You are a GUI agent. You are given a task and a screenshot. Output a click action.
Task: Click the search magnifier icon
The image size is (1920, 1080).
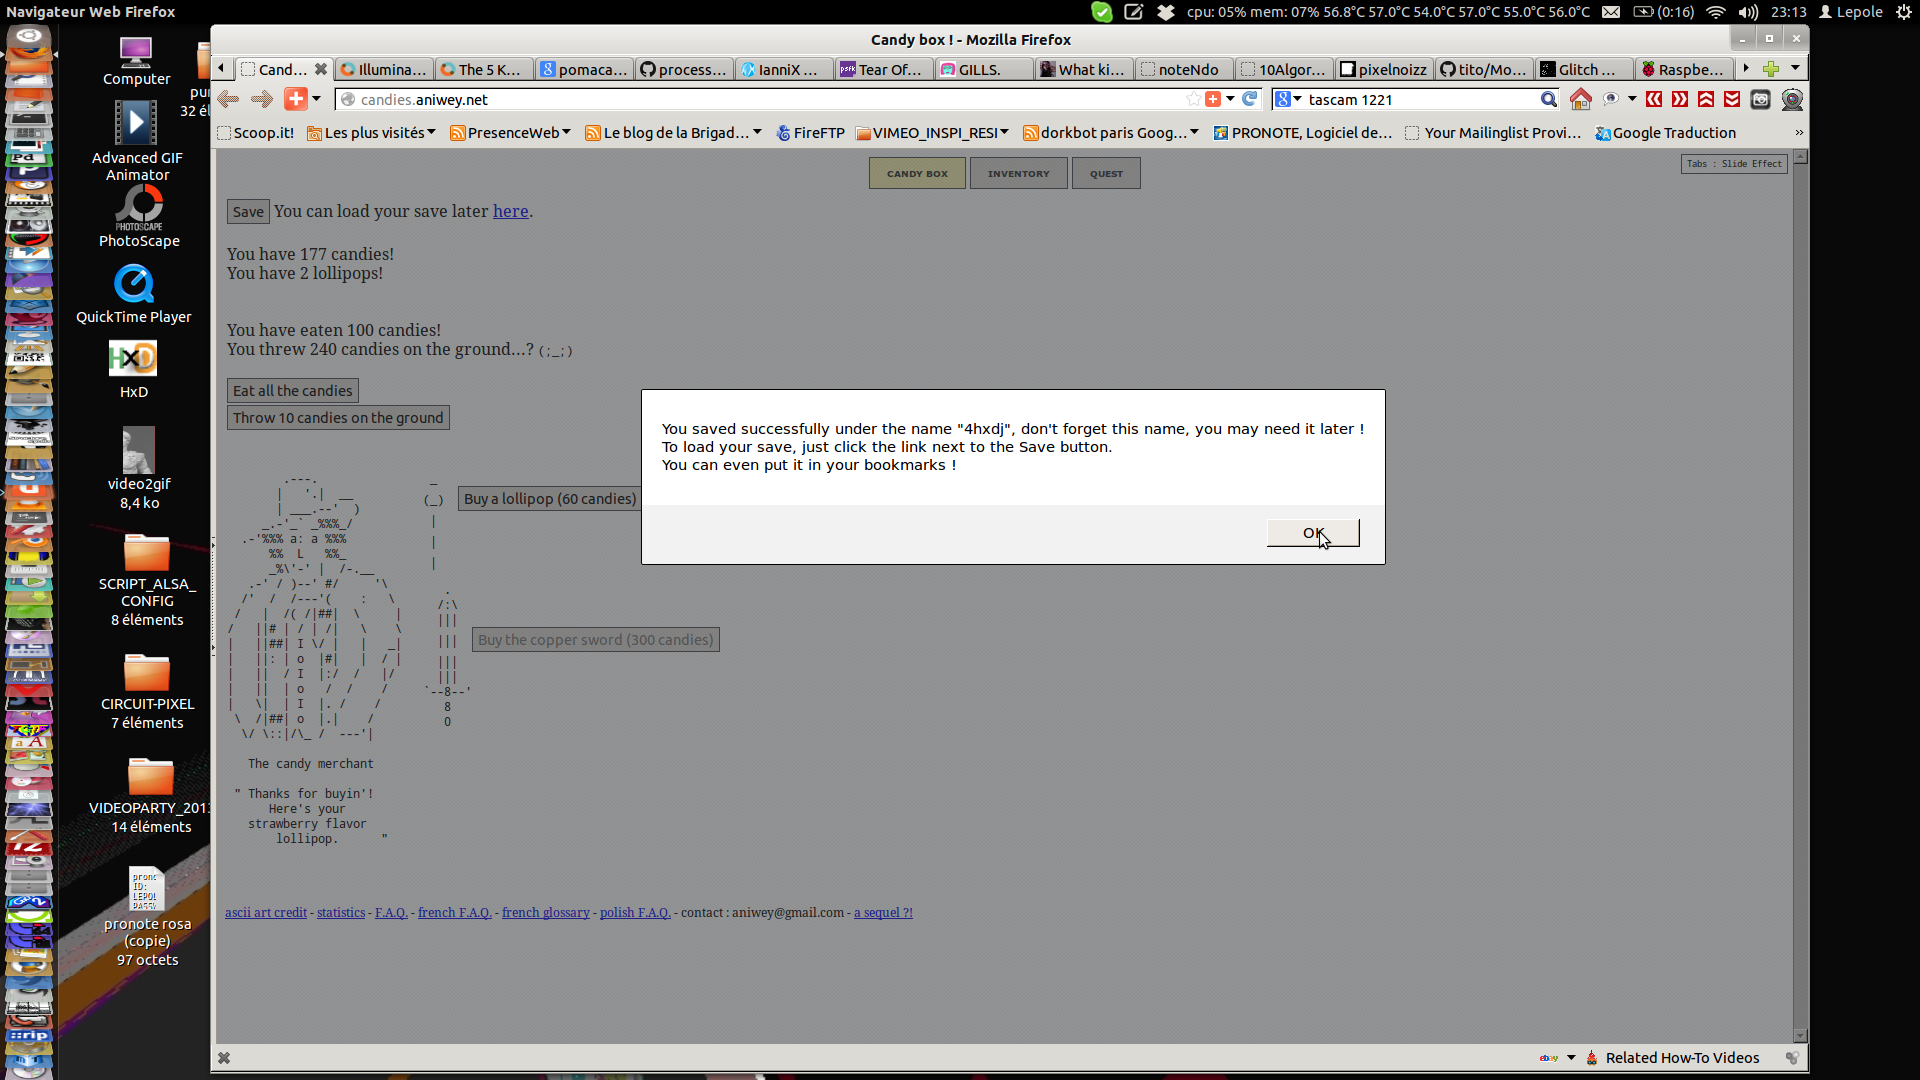pos(1548,99)
